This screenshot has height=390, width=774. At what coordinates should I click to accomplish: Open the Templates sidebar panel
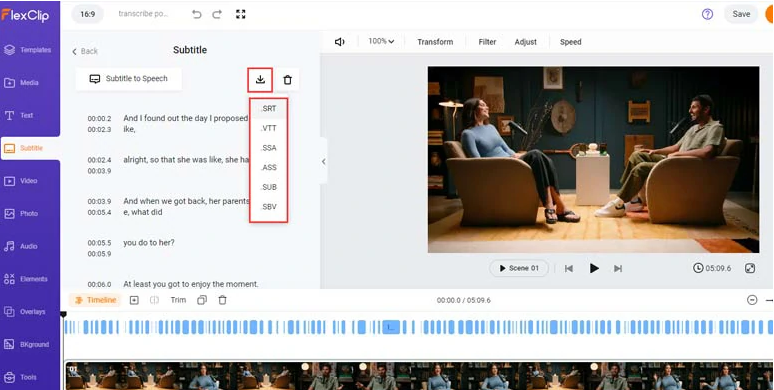(28, 50)
